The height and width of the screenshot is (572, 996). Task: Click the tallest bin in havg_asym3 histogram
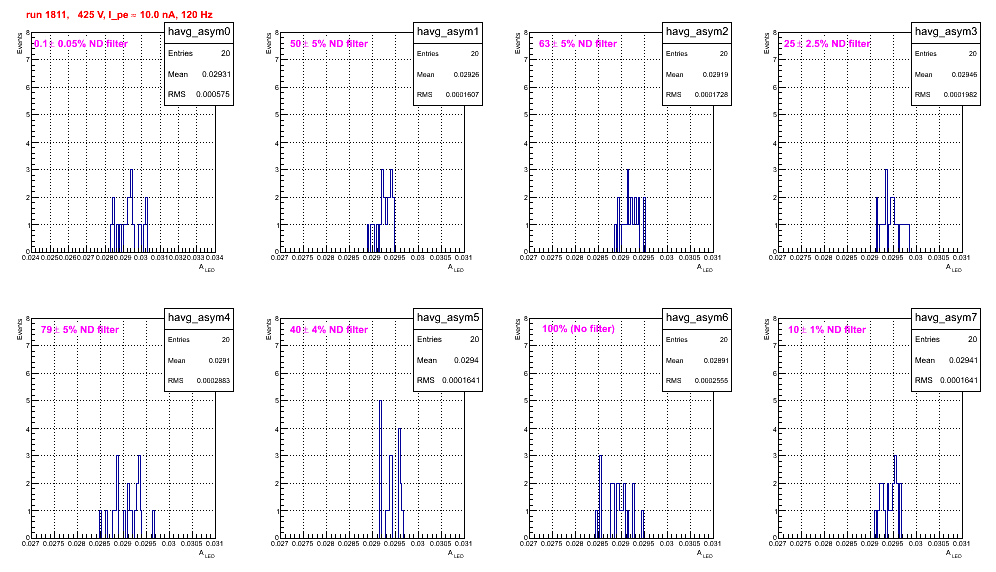pyautogui.click(x=886, y=210)
